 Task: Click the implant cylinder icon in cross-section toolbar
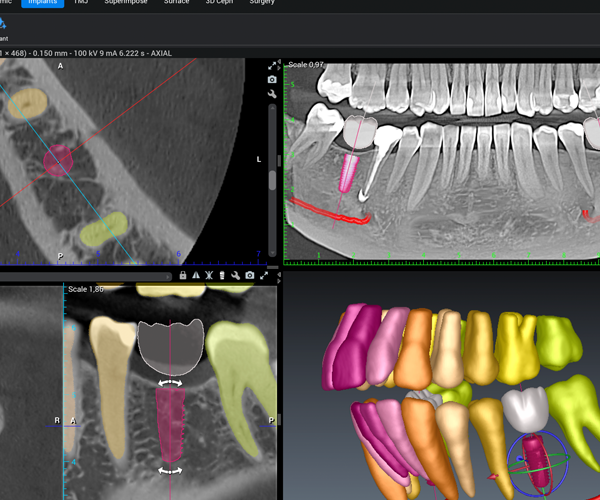pyautogui.click(x=221, y=275)
